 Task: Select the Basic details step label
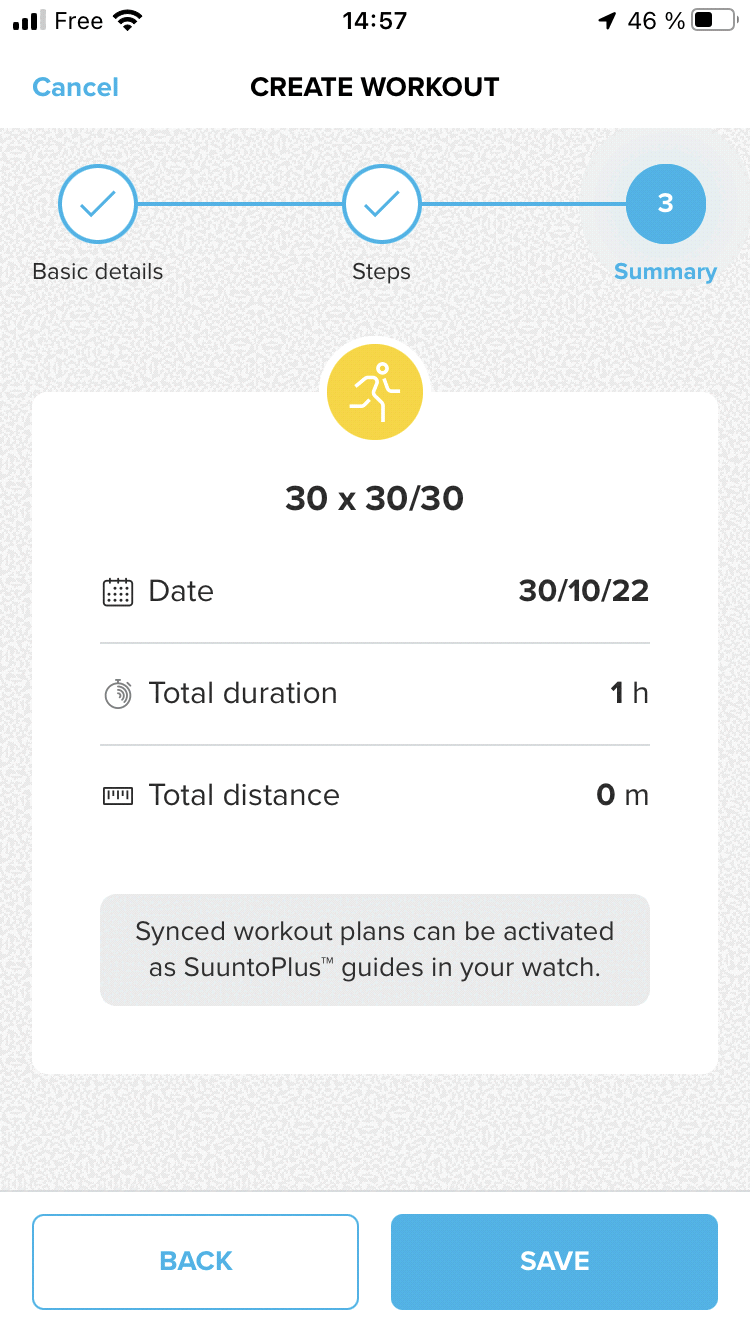98,272
